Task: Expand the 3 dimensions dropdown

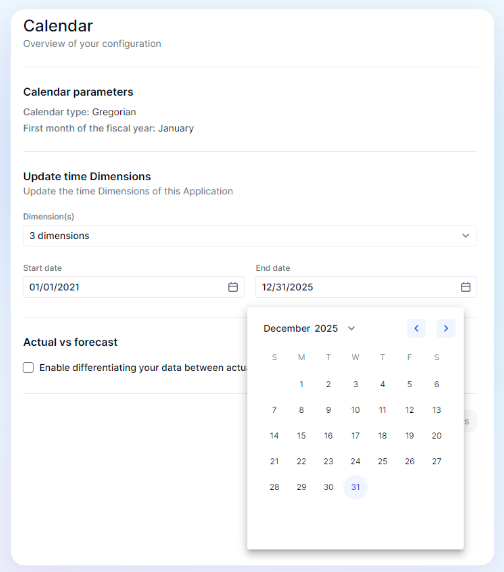Action: (x=250, y=236)
